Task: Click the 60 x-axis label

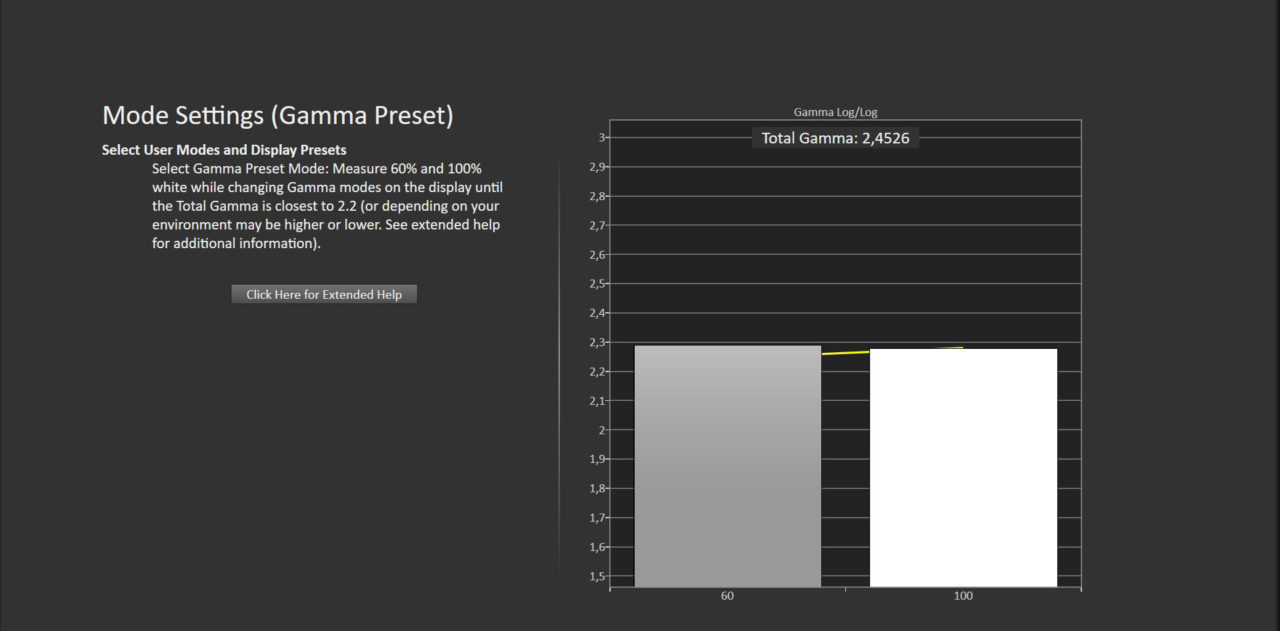Action: 727,596
